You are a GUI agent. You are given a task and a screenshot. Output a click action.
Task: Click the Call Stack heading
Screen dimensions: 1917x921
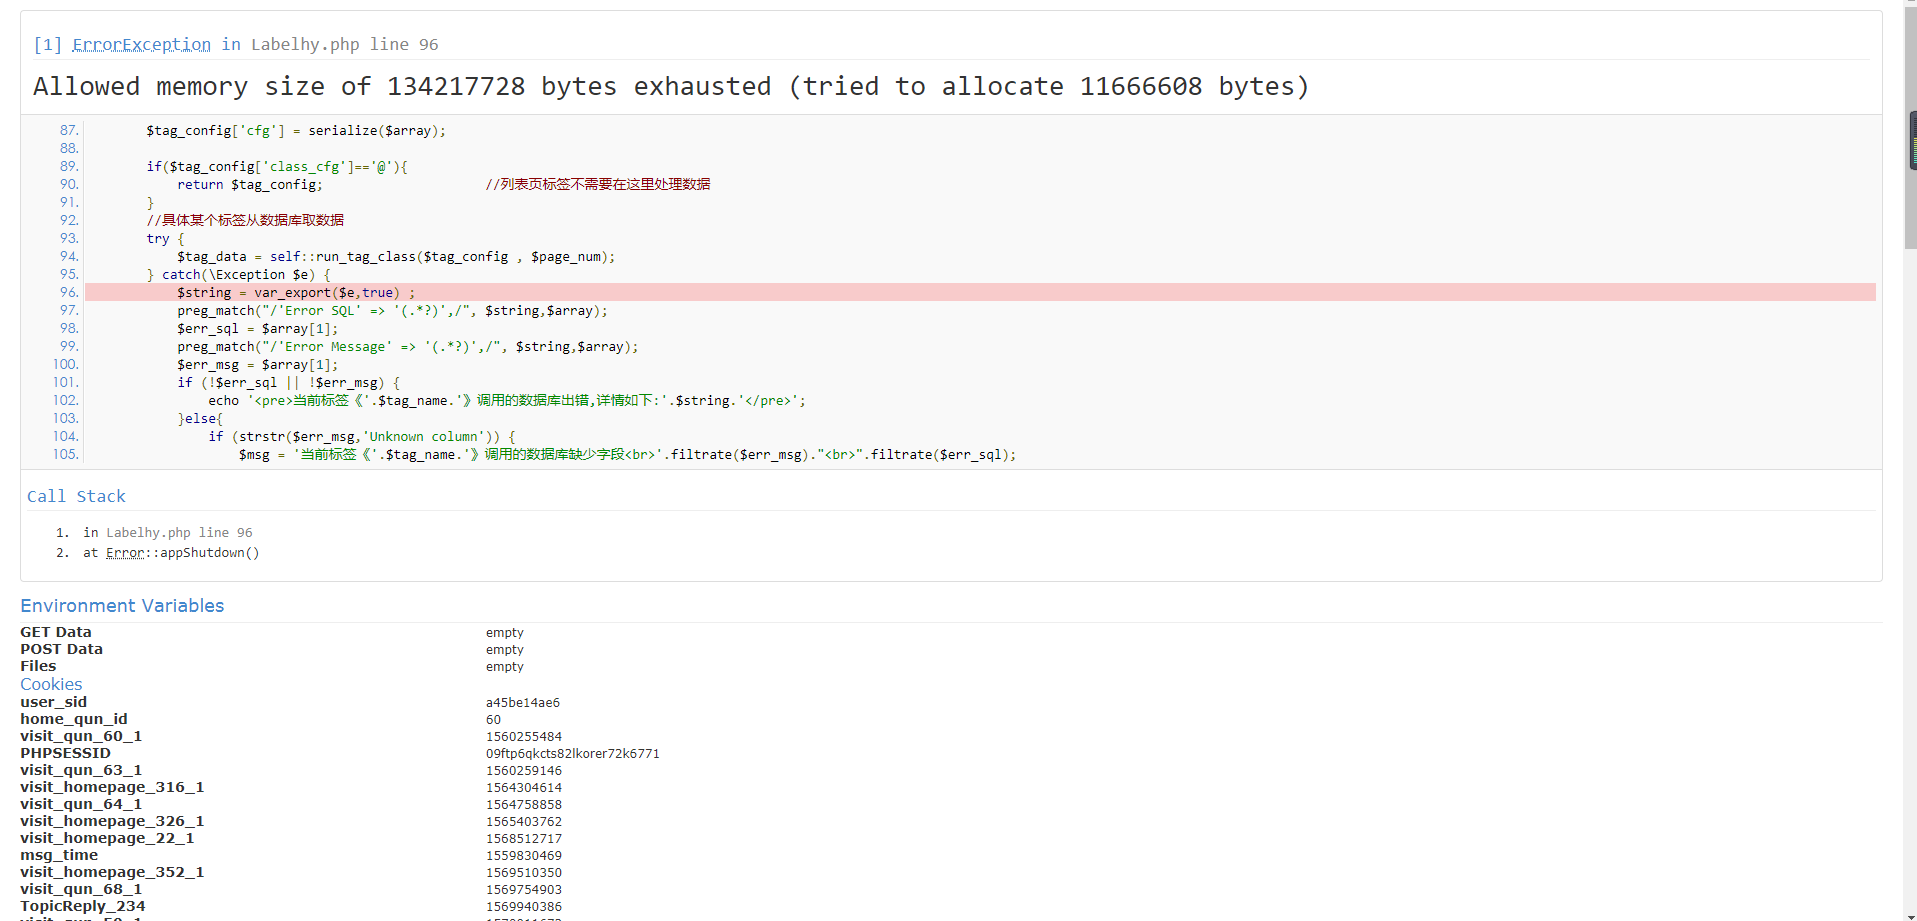click(x=76, y=496)
